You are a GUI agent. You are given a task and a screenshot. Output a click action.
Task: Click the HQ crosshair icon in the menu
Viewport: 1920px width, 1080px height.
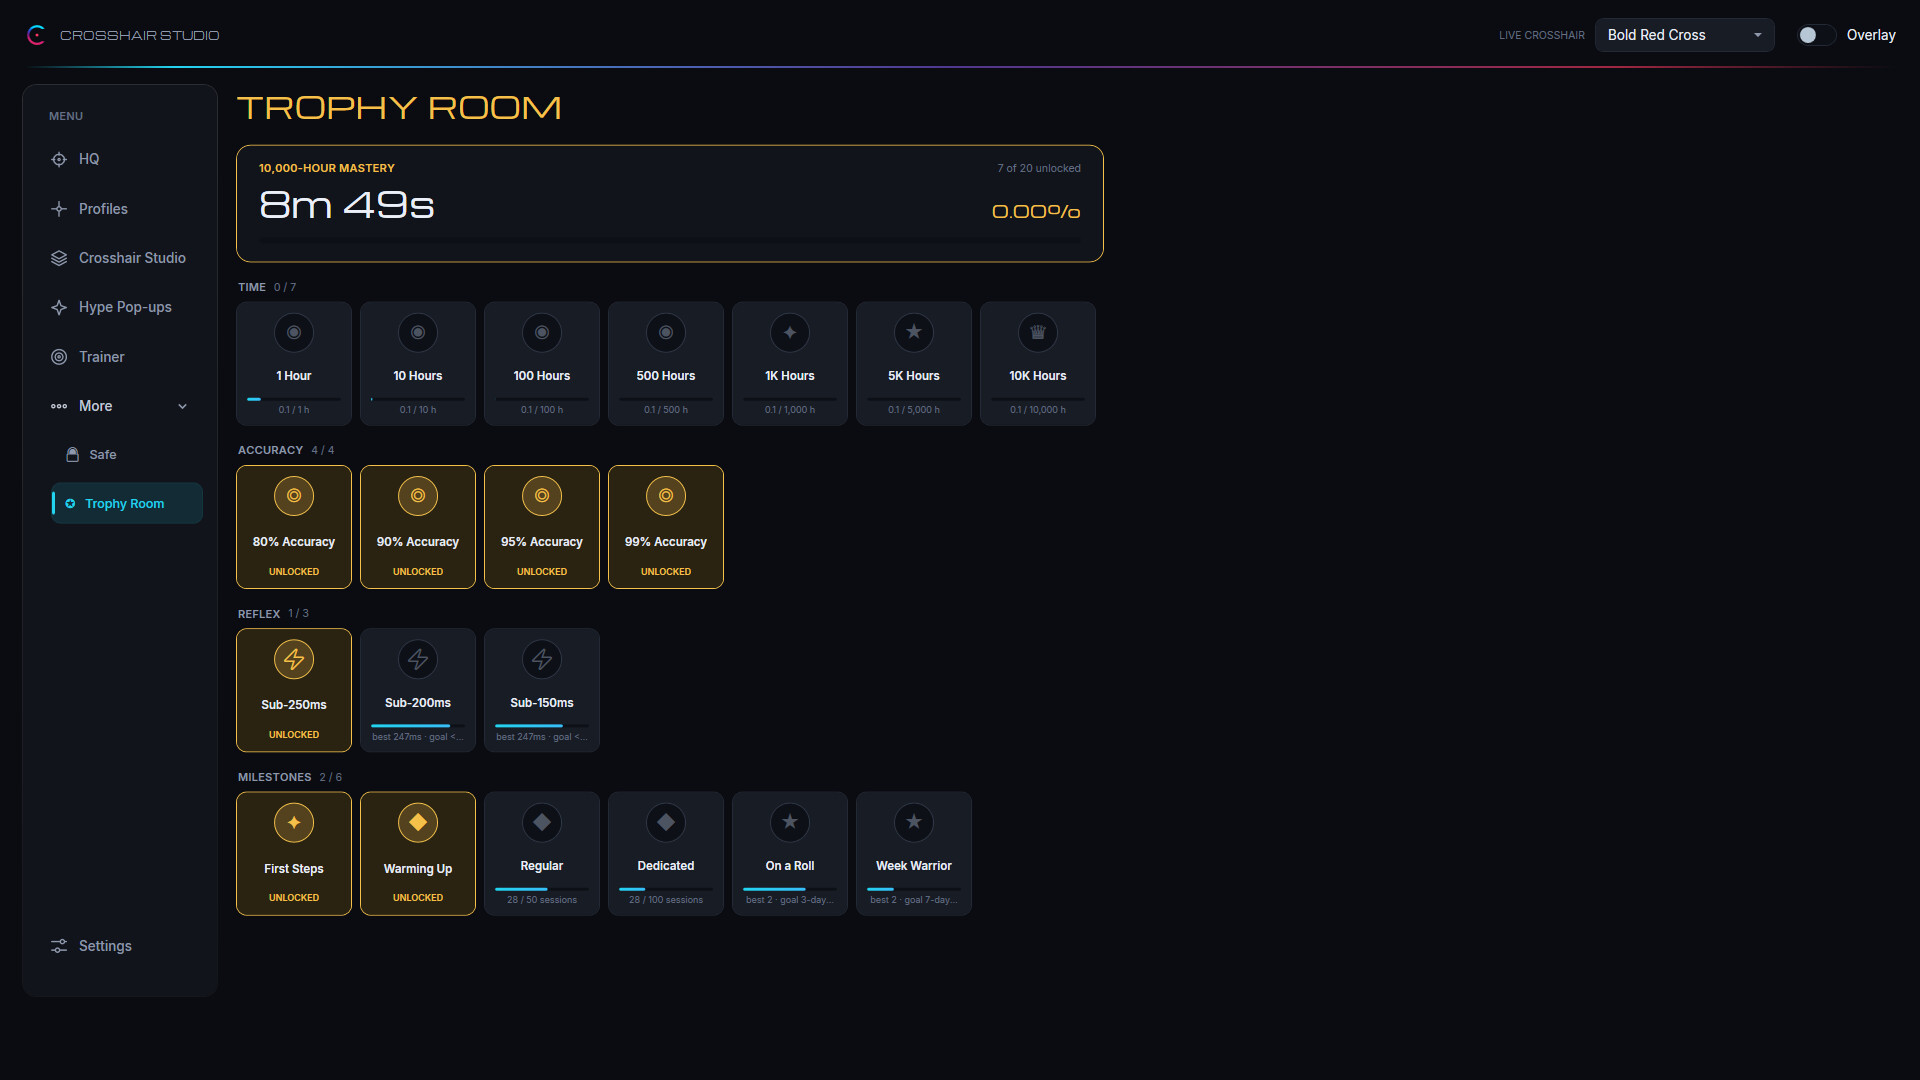point(59,159)
